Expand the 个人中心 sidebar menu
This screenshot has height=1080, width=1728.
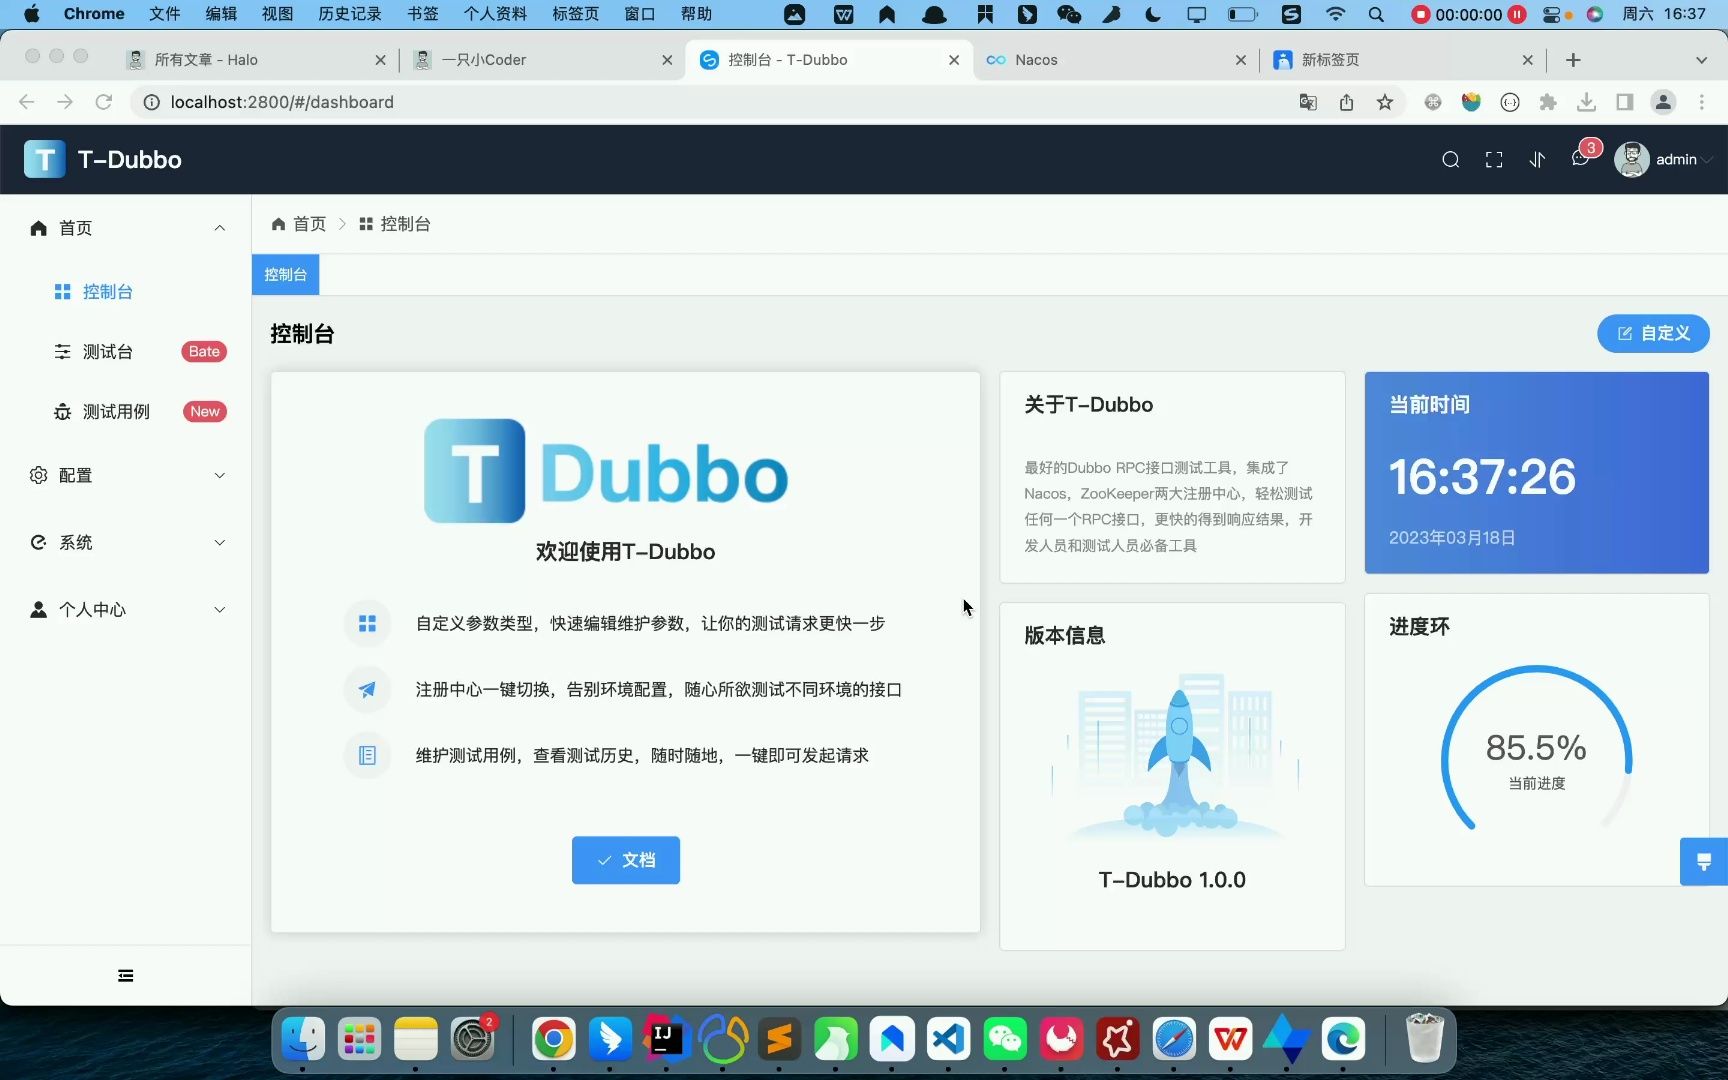pos(126,609)
